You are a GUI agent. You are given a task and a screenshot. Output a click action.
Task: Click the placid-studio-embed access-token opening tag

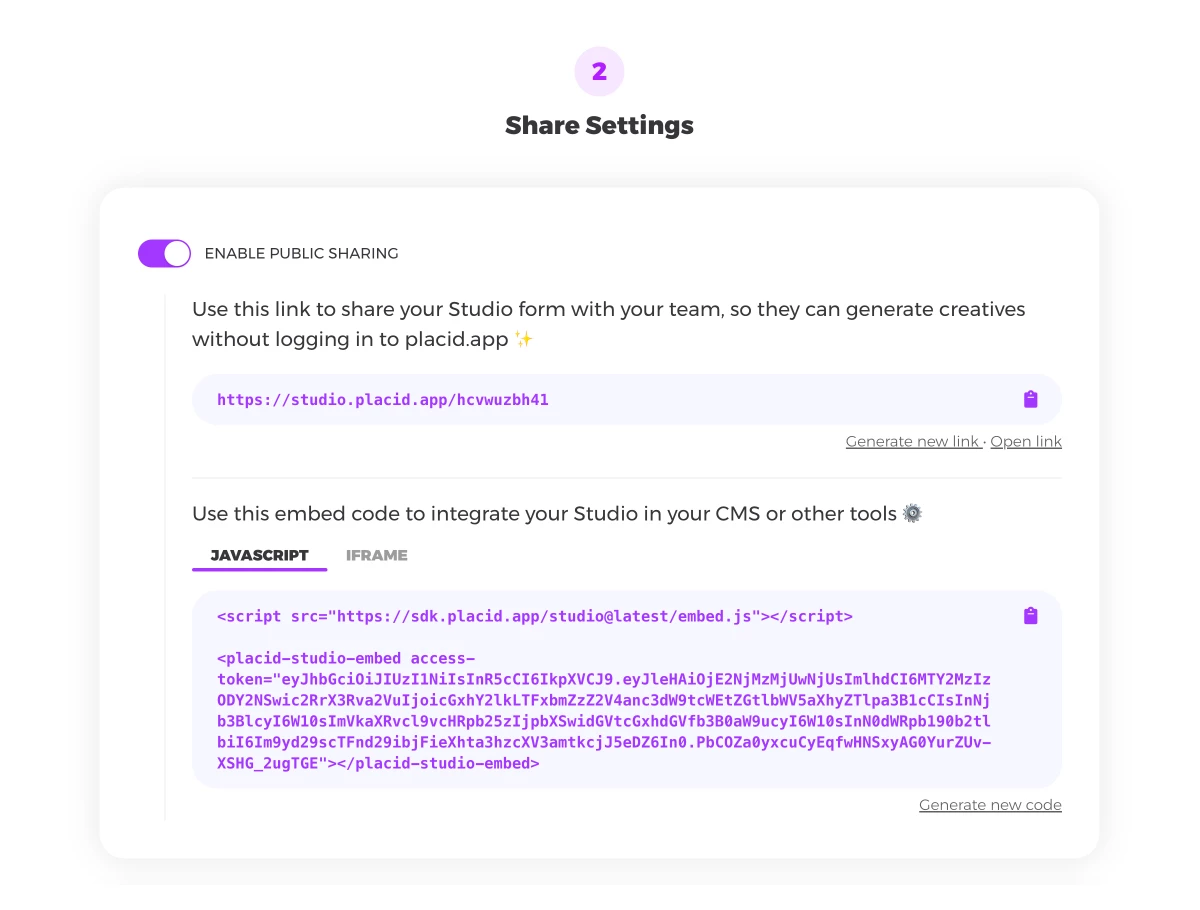coord(346,658)
